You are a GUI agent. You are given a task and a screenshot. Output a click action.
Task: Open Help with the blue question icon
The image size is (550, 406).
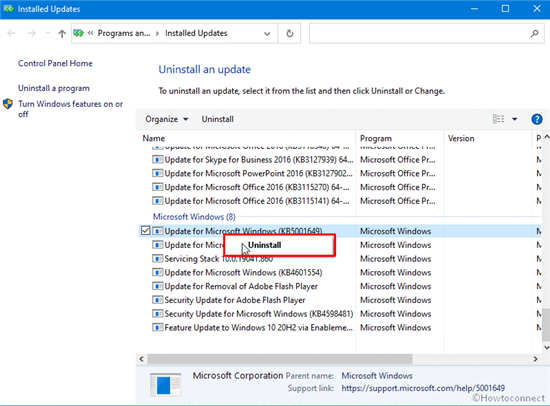point(537,119)
